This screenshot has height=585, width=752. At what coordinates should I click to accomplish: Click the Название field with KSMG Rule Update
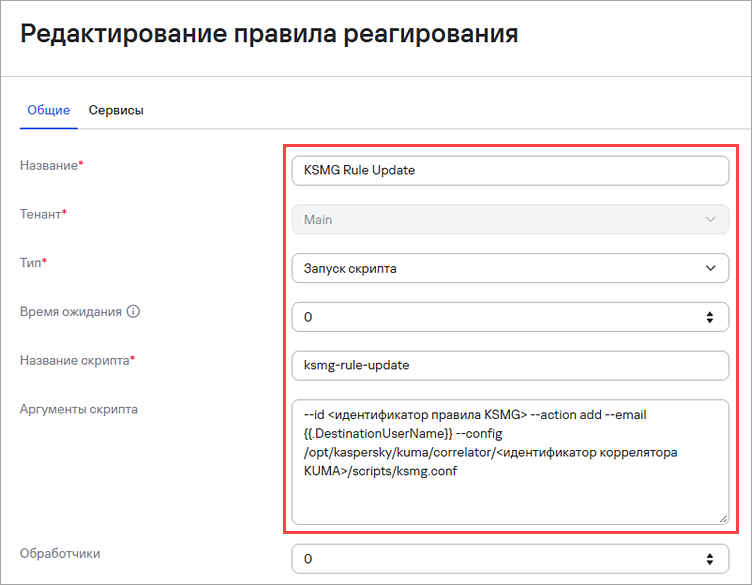click(510, 171)
